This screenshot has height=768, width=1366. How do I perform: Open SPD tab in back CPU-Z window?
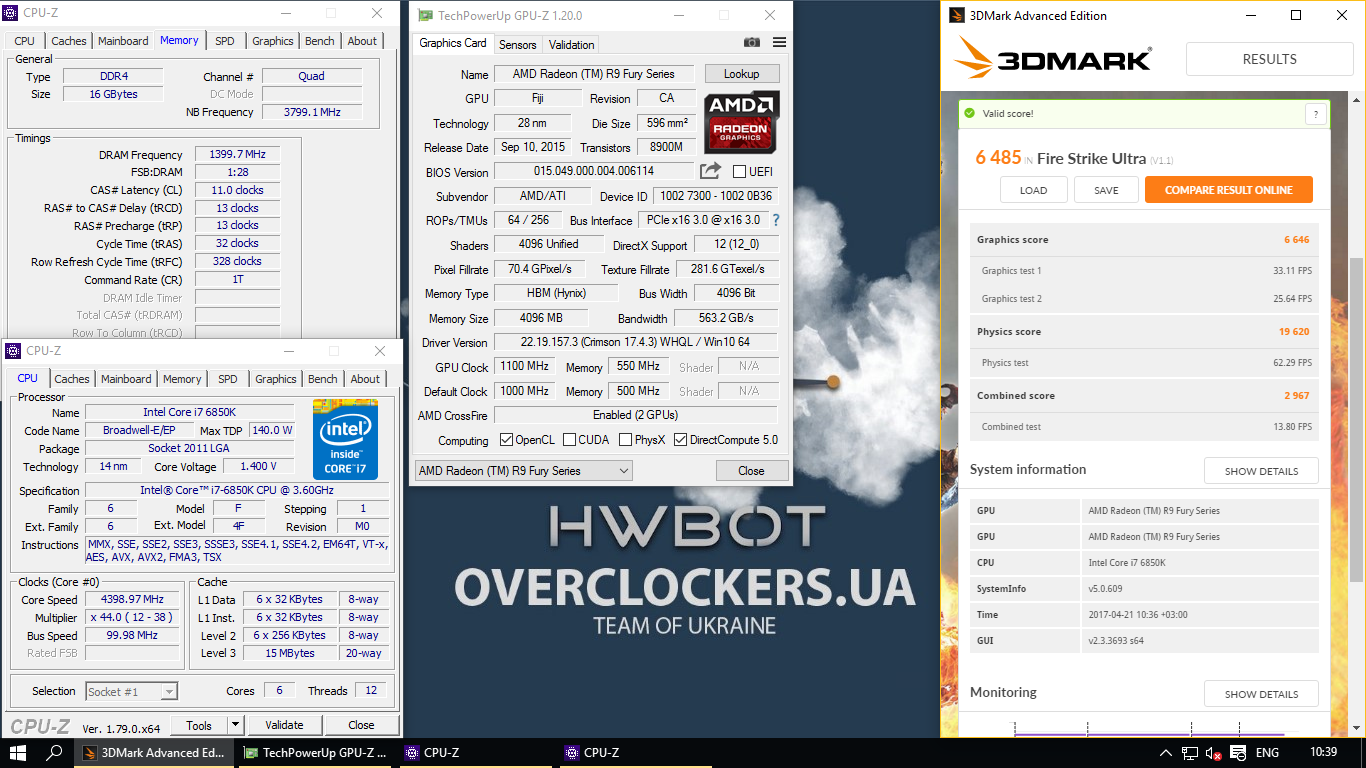tap(225, 41)
